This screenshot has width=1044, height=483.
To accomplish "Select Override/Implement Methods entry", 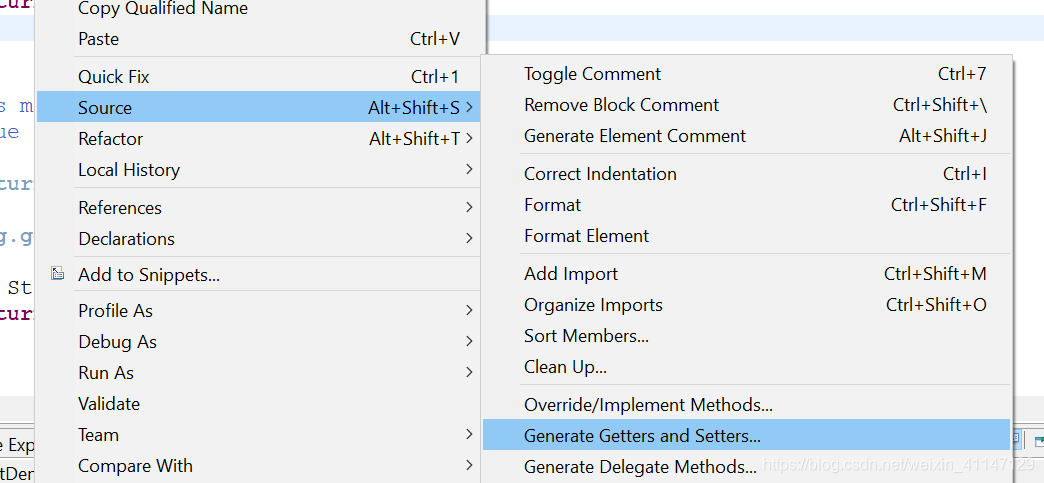I will click(648, 405).
